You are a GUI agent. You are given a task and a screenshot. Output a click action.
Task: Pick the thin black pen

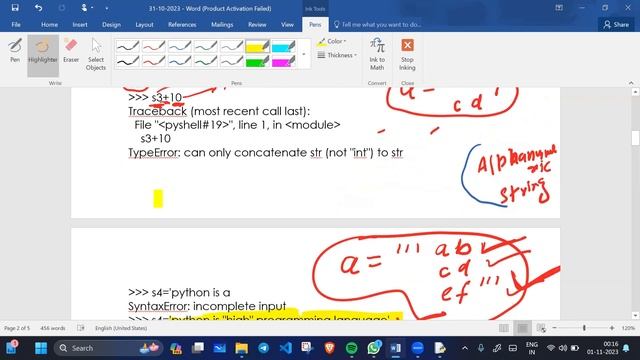[127, 46]
